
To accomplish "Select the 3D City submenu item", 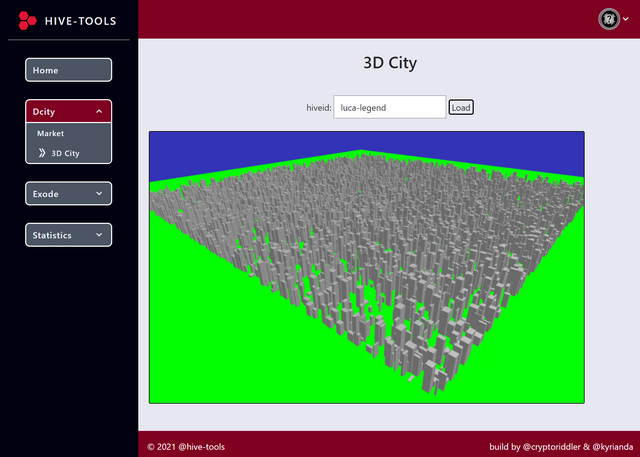I will coord(65,153).
